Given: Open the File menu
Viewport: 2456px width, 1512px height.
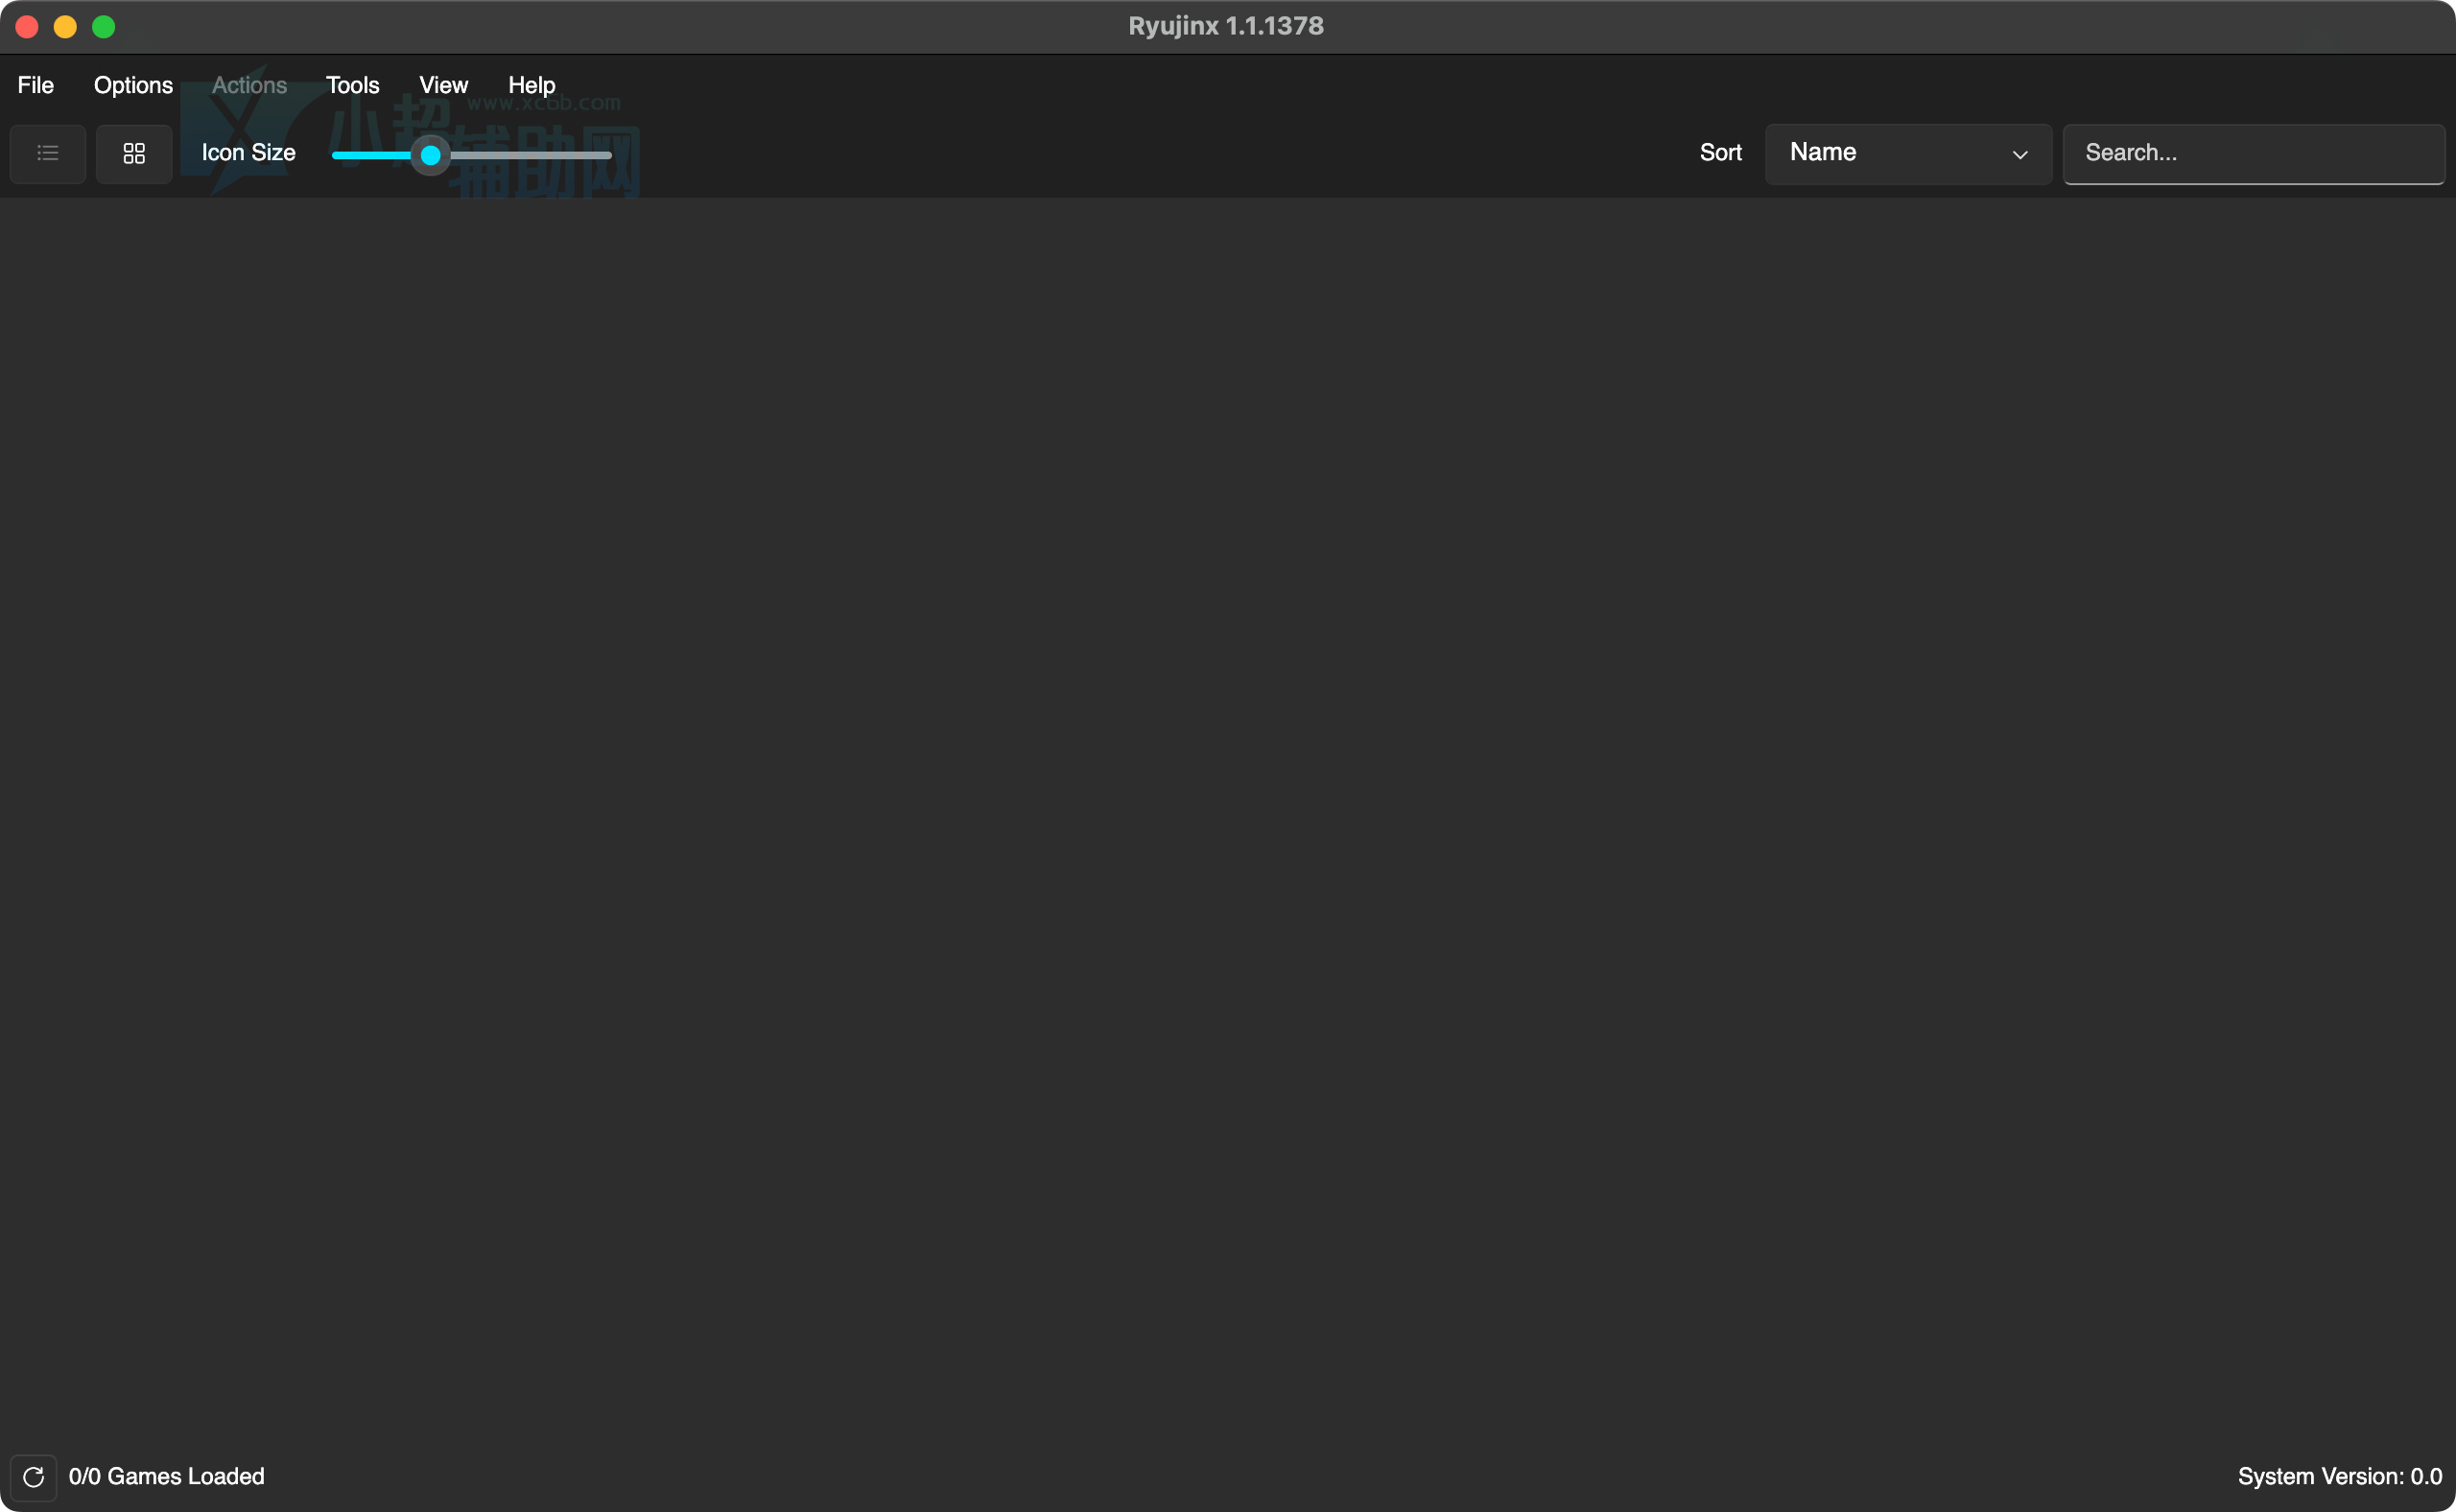Looking at the screenshot, I should (35, 83).
